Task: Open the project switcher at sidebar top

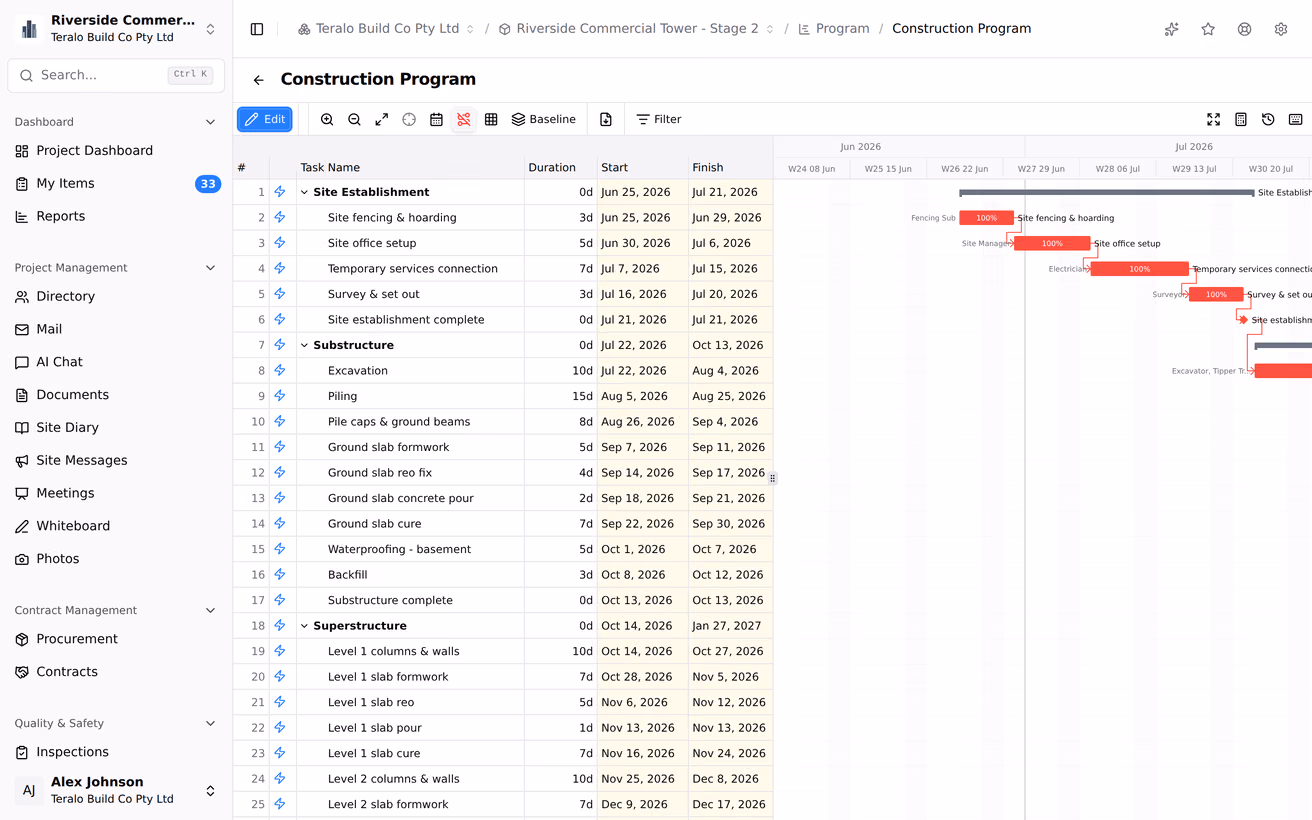Action: 116,28
